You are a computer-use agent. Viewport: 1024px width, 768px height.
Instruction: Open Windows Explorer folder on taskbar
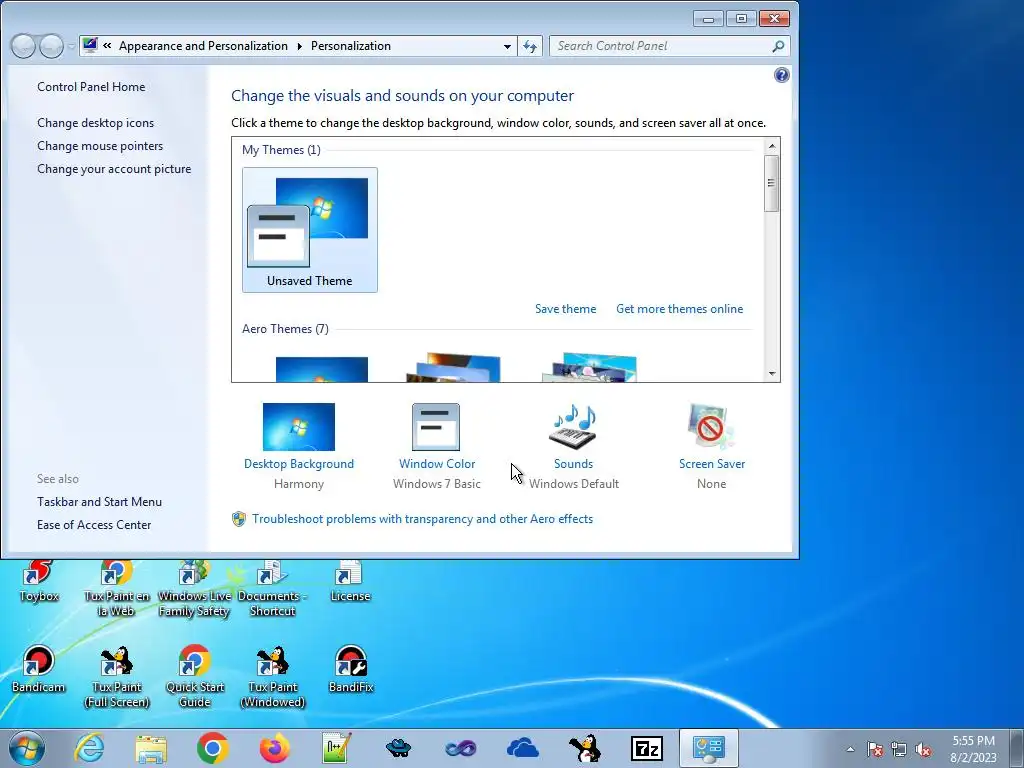[151, 748]
